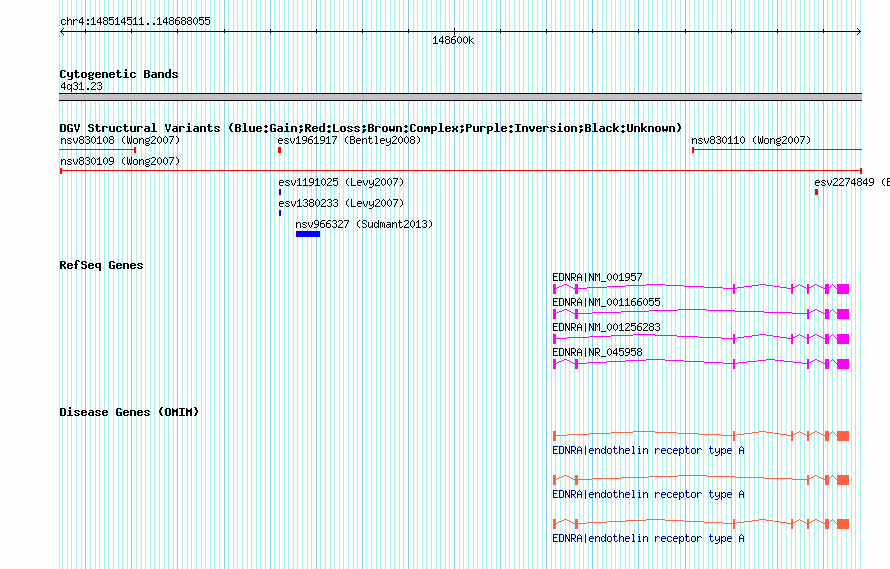Select the blue esv1191025 gain marker

(x=280, y=192)
